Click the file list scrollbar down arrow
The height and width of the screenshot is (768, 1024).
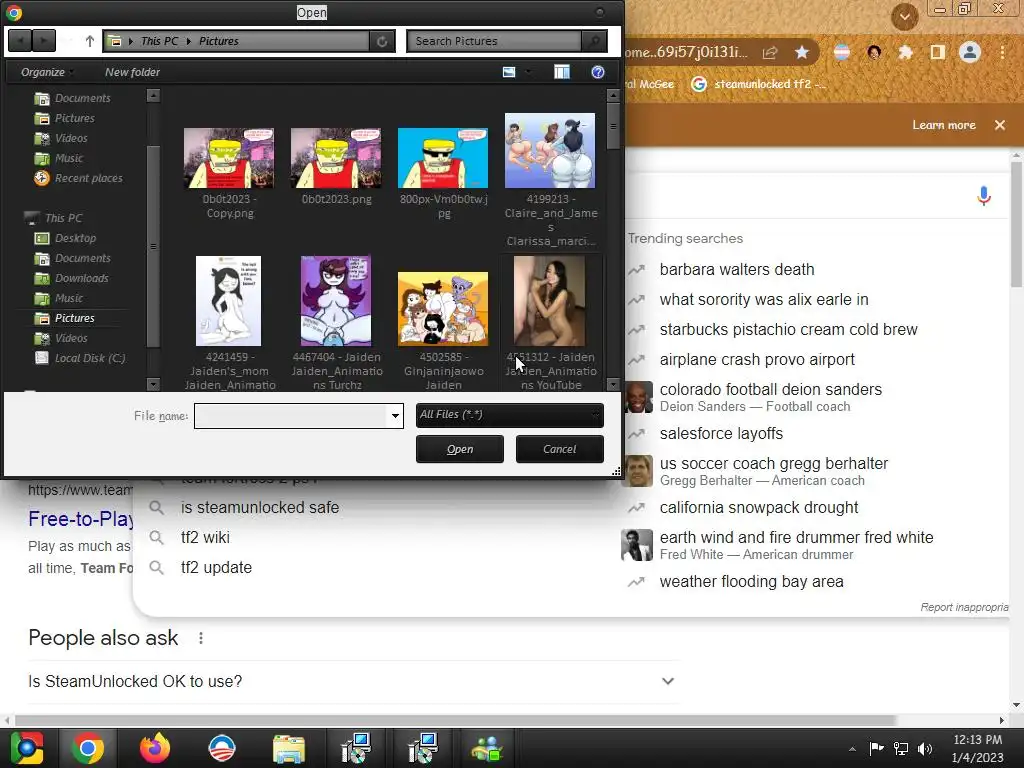tap(613, 385)
